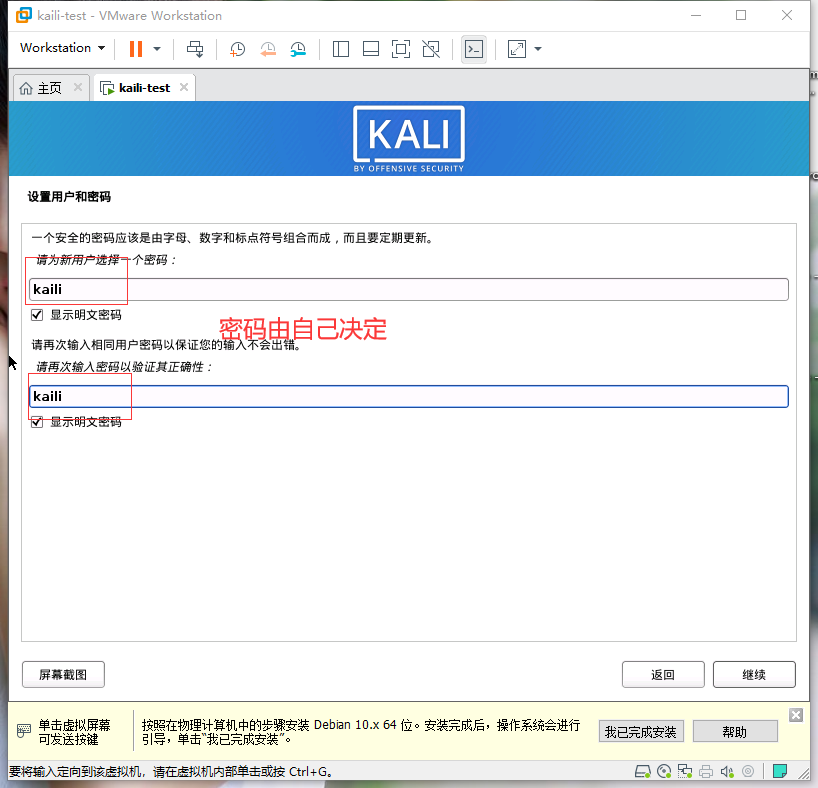Dismiss the yellow install hint bar
Screen dimensions: 818x788
coord(796,715)
